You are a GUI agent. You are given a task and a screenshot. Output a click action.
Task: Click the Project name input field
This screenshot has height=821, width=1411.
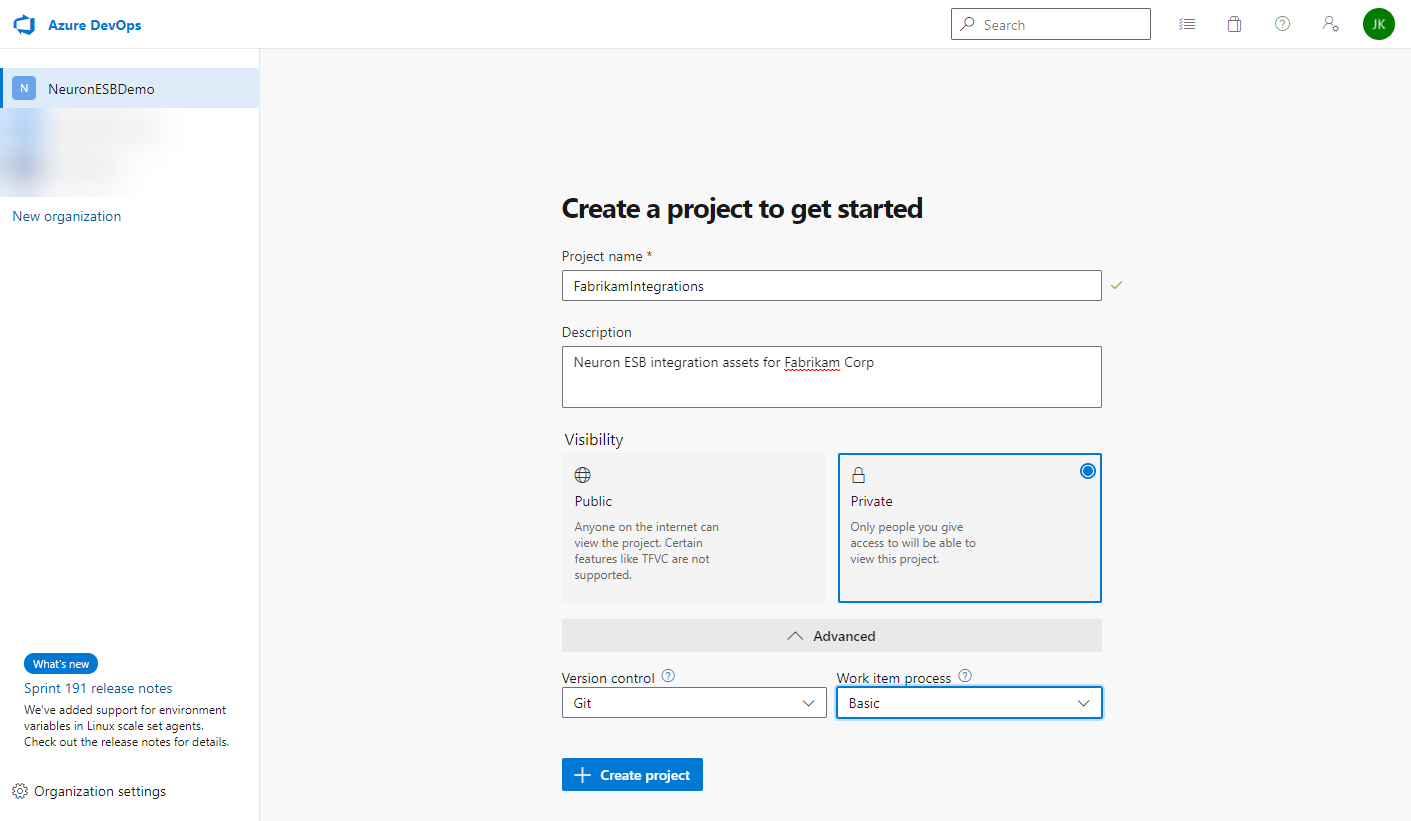(x=832, y=286)
